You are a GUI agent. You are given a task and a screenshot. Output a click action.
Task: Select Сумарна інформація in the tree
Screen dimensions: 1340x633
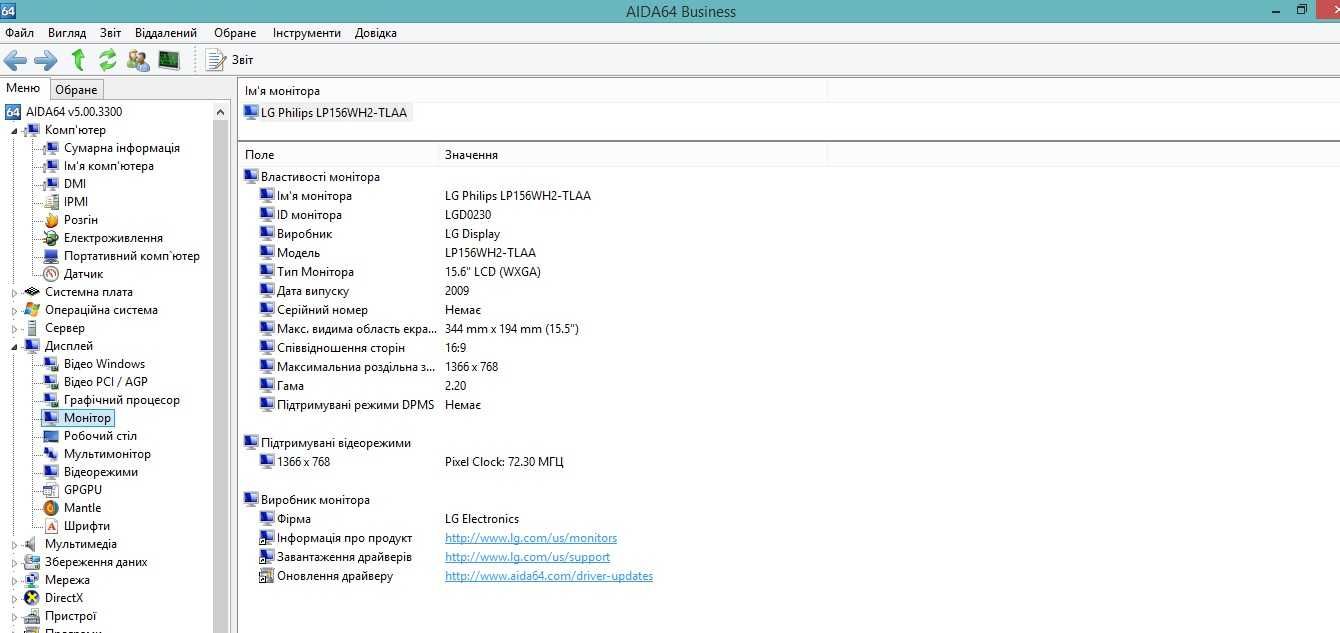tap(122, 148)
